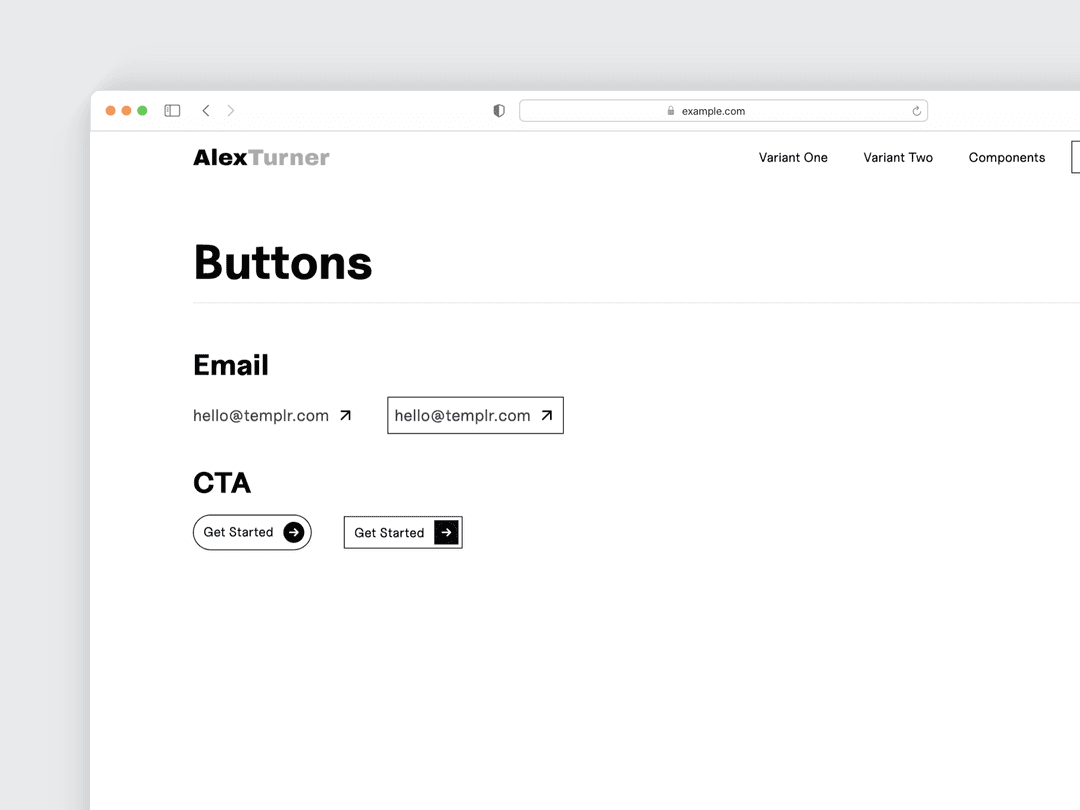
Task: Click the orange traffic light button
Action: [x=110, y=110]
